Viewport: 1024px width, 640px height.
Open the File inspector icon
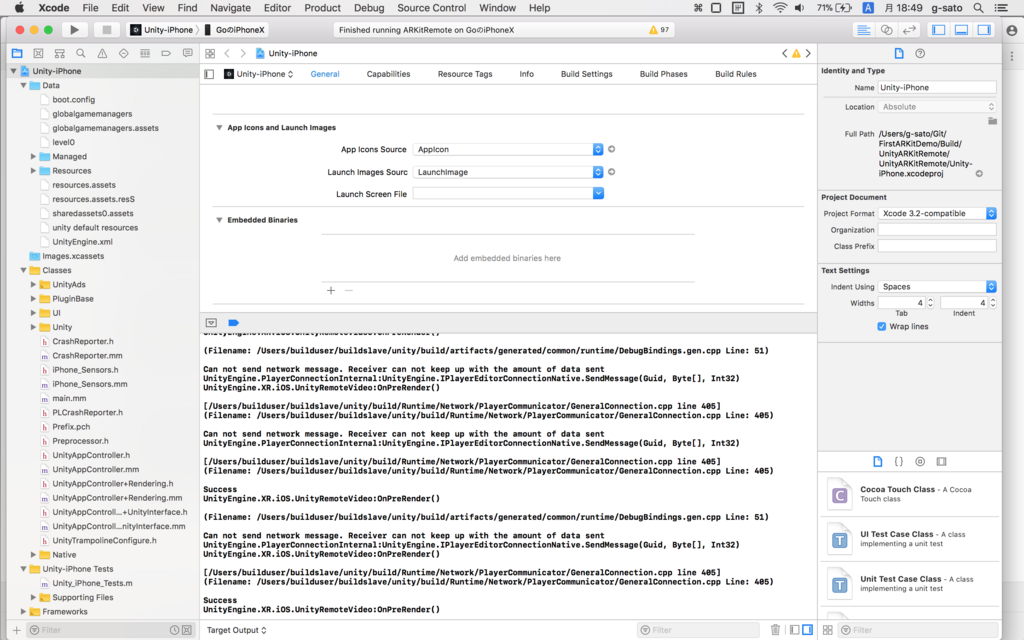[x=899, y=54]
